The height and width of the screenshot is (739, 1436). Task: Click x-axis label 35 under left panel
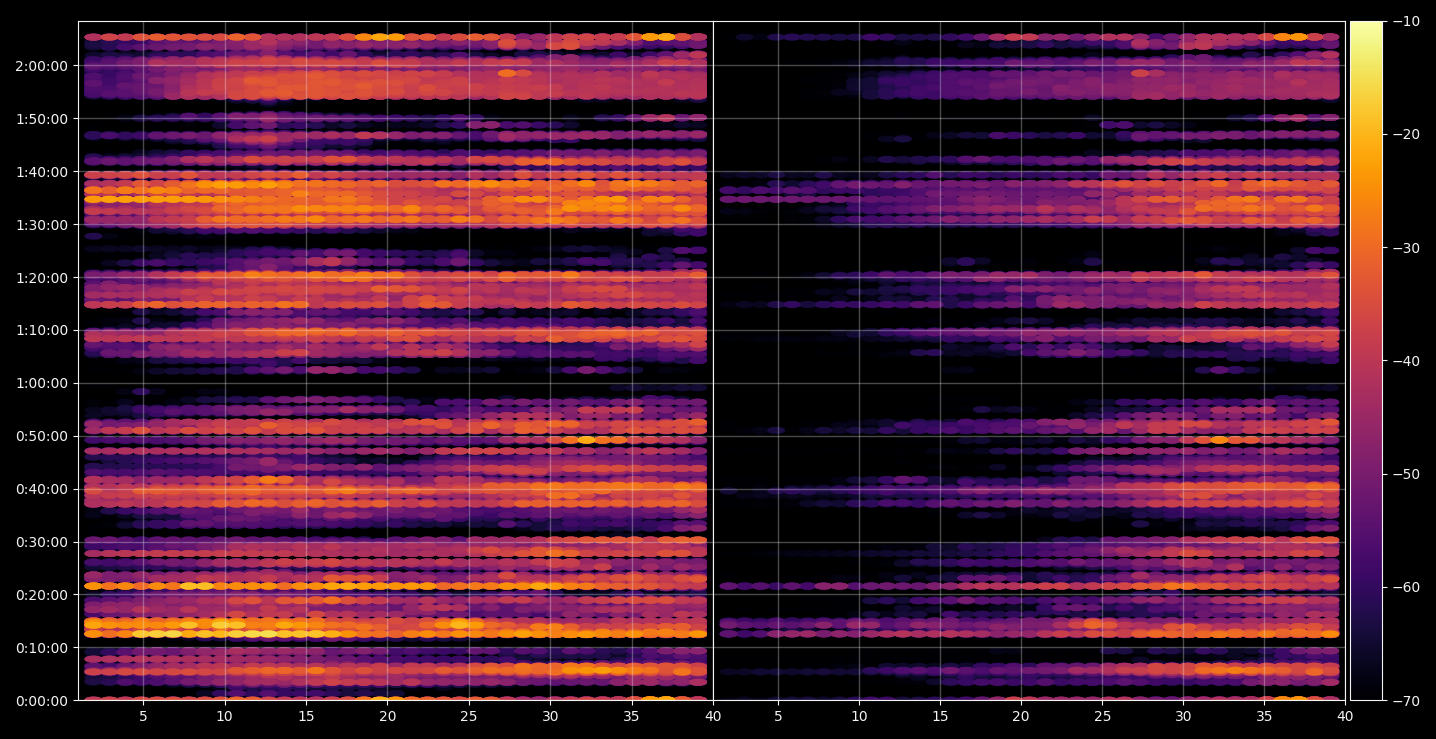pyautogui.click(x=632, y=716)
